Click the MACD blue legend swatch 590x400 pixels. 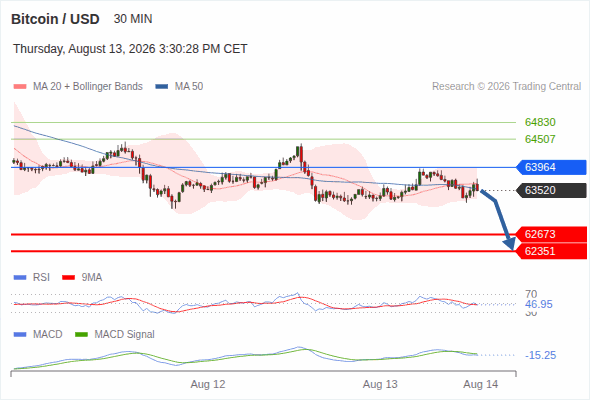[20, 335]
